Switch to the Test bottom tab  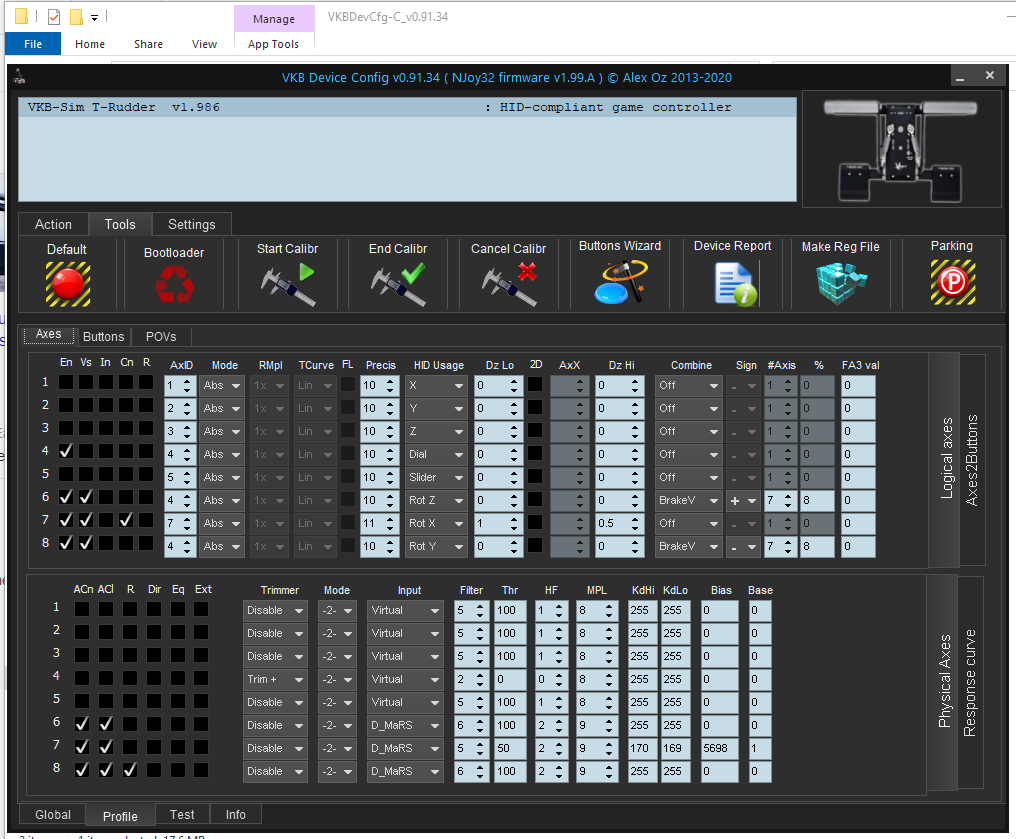pyautogui.click(x=182, y=814)
